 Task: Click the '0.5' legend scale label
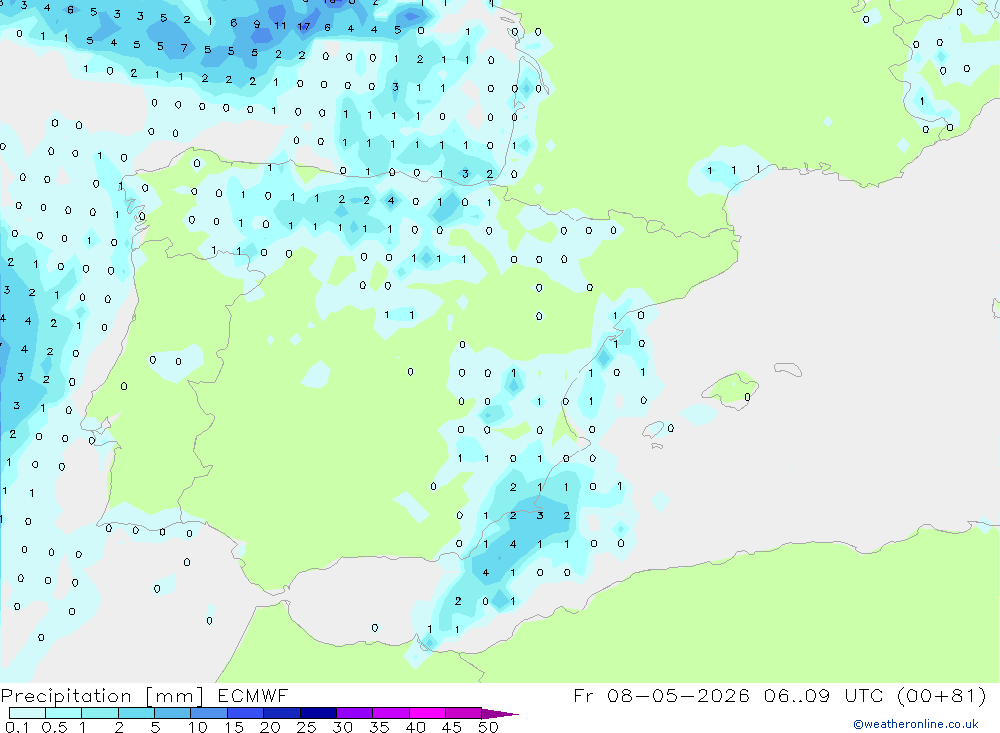[54, 727]
